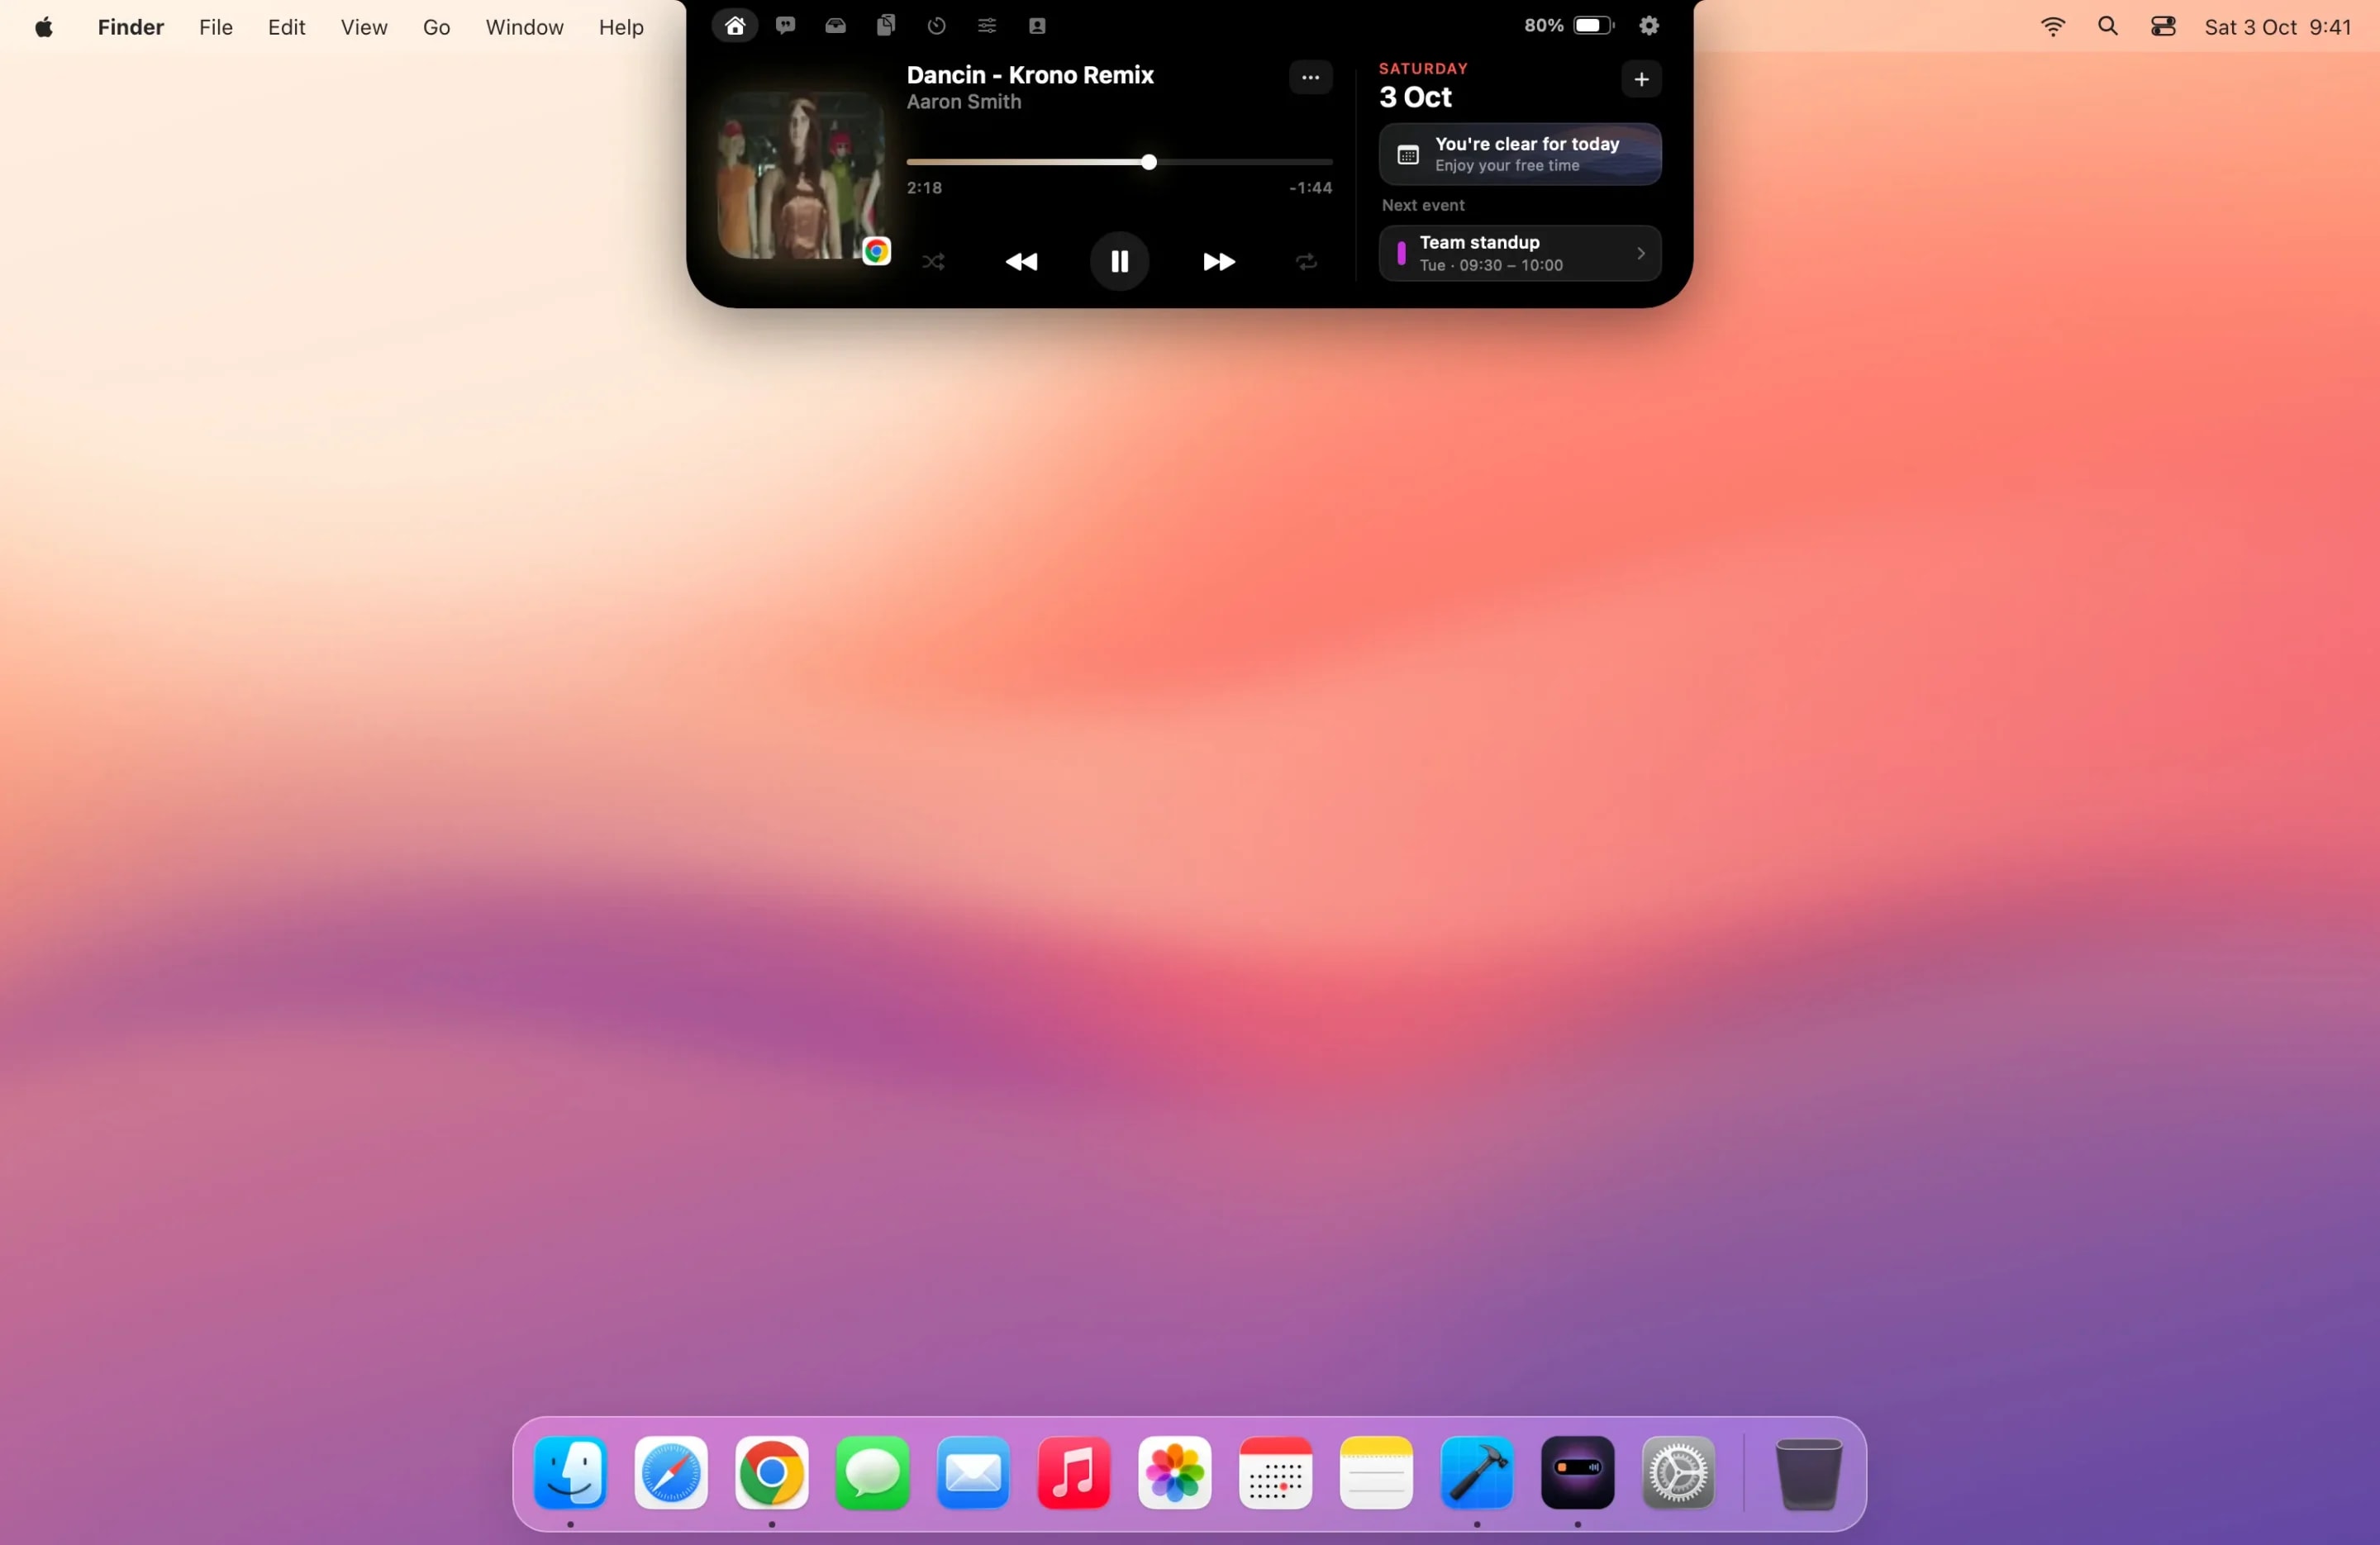Open the timer tab icon

coord(936,26)
